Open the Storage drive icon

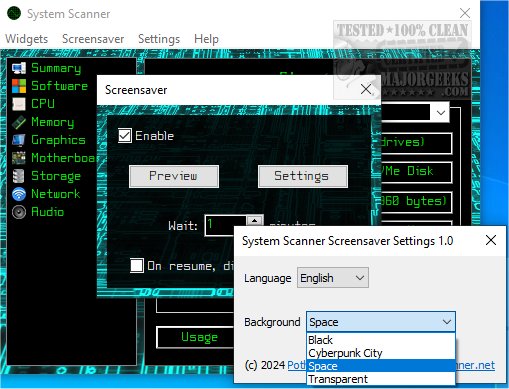[19, 176]
